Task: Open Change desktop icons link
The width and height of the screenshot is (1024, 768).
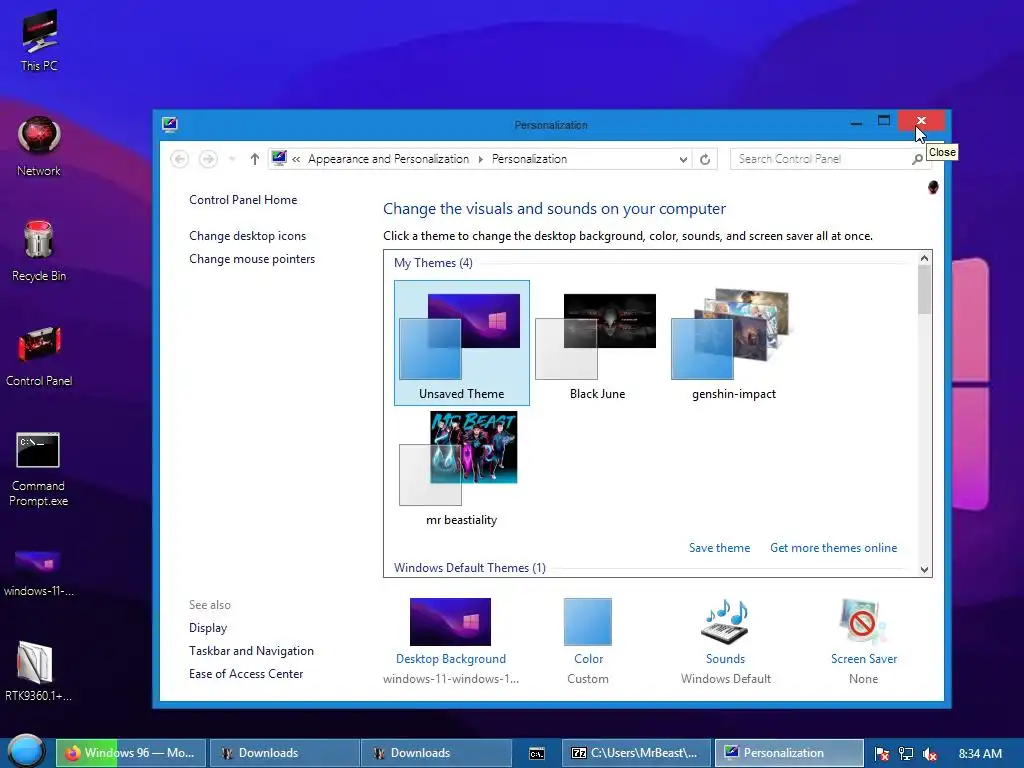Action: pos(248,236)
